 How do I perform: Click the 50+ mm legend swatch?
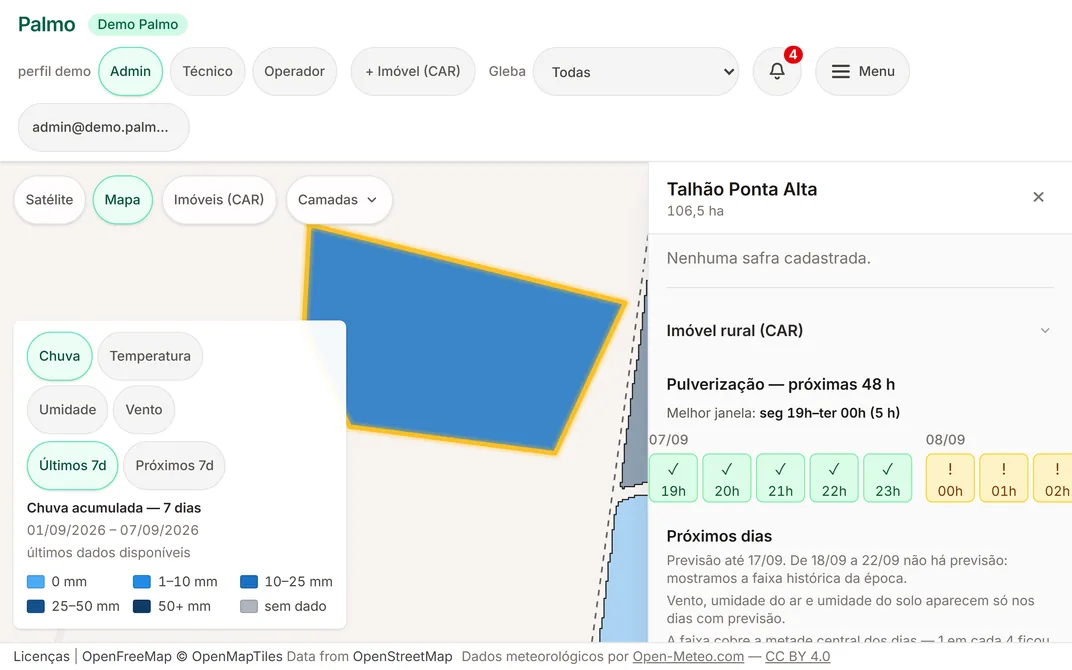click(142, 606)
